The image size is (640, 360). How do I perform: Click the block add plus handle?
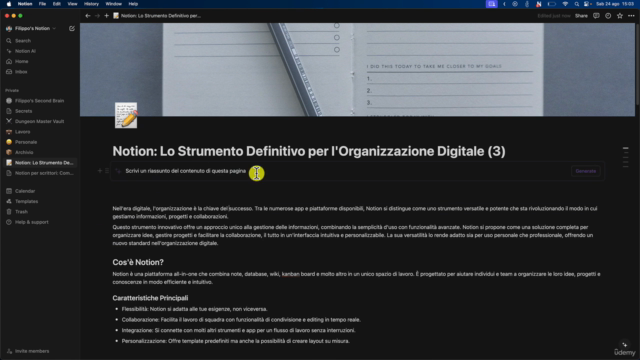click(100, 171)
